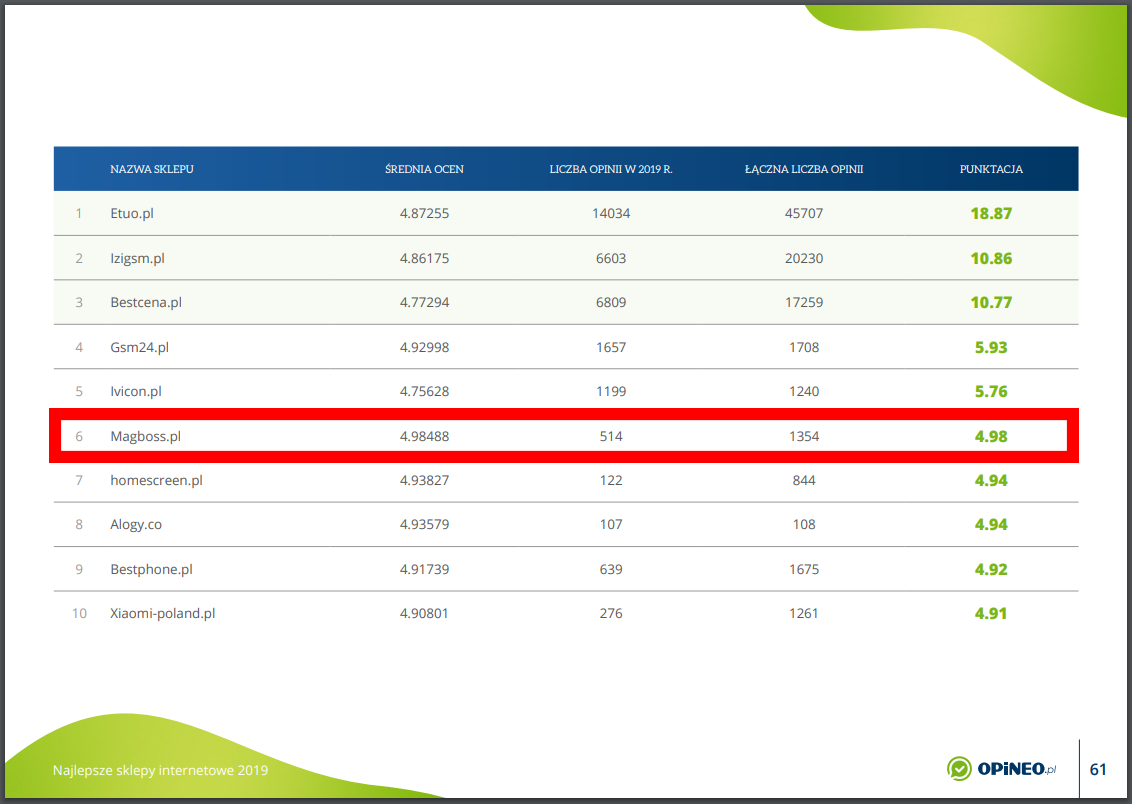This screenshot has height=804, width=1132.
Task: Click total opinions value 1675
Action: [x=804, y=569]
